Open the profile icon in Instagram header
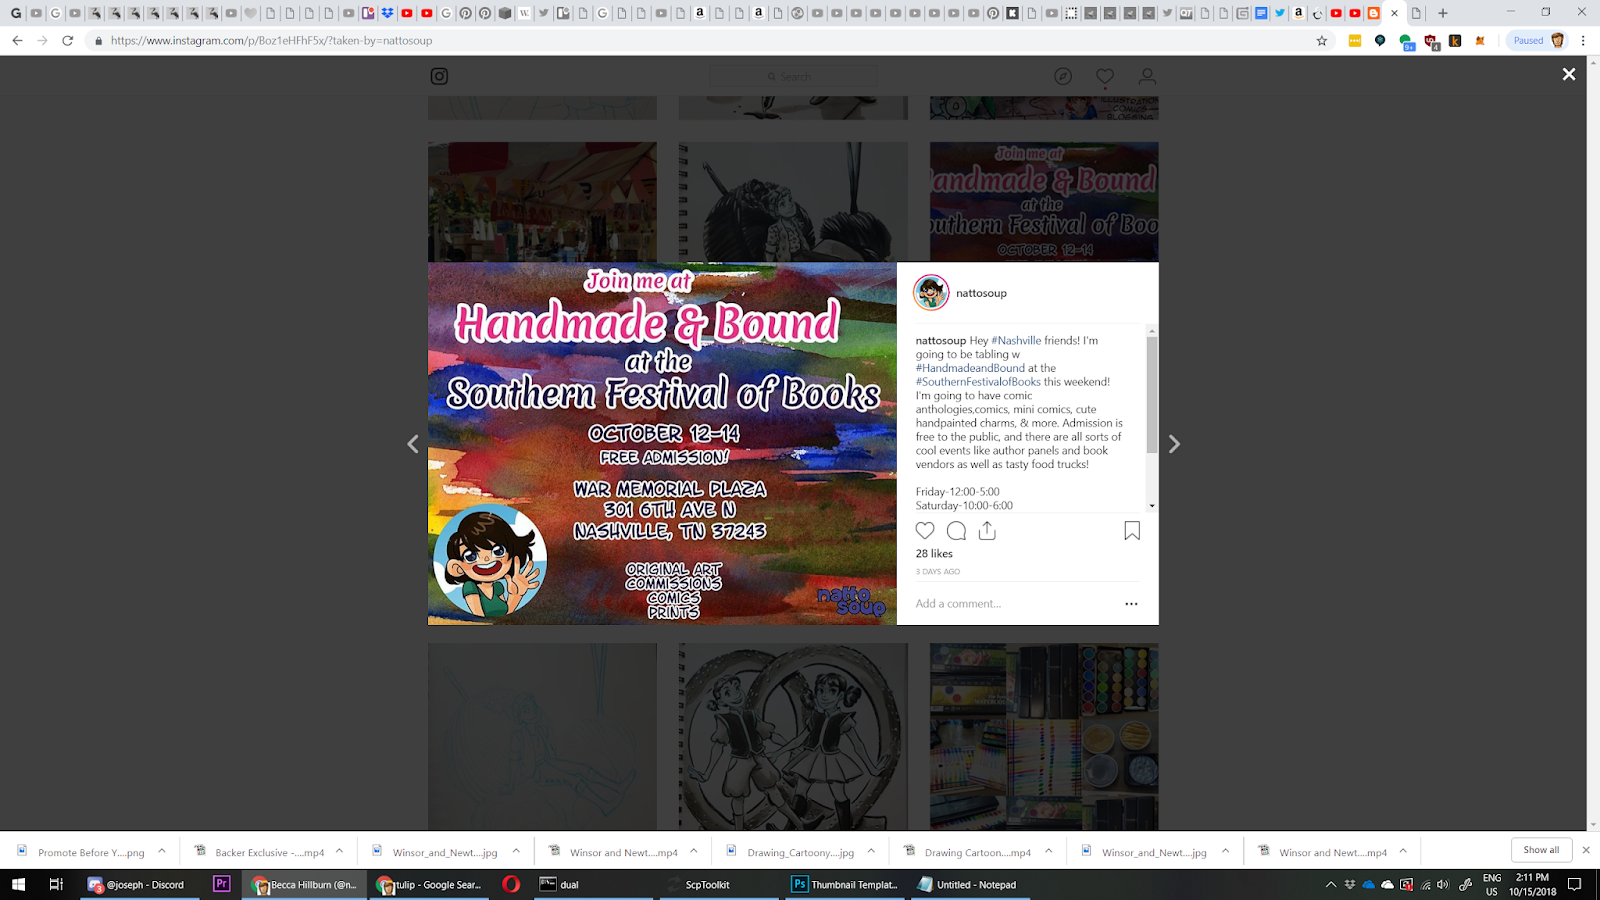 coord(1147,76)
